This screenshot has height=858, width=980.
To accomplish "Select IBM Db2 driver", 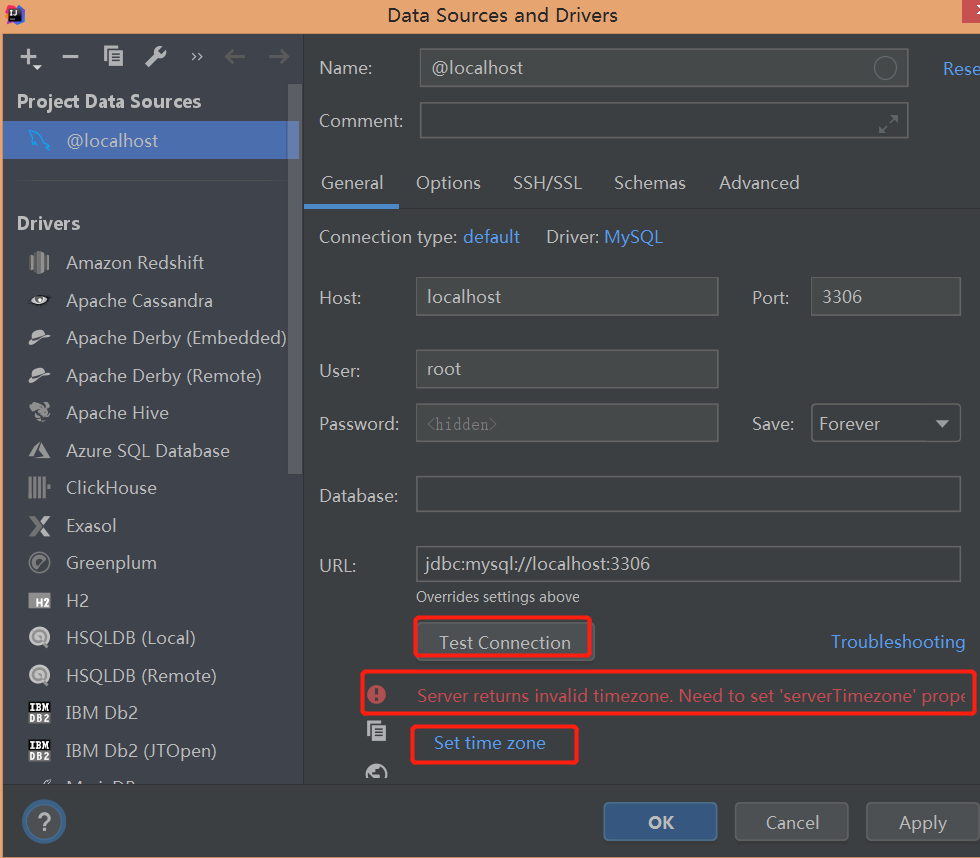I will tap(102, 712).
